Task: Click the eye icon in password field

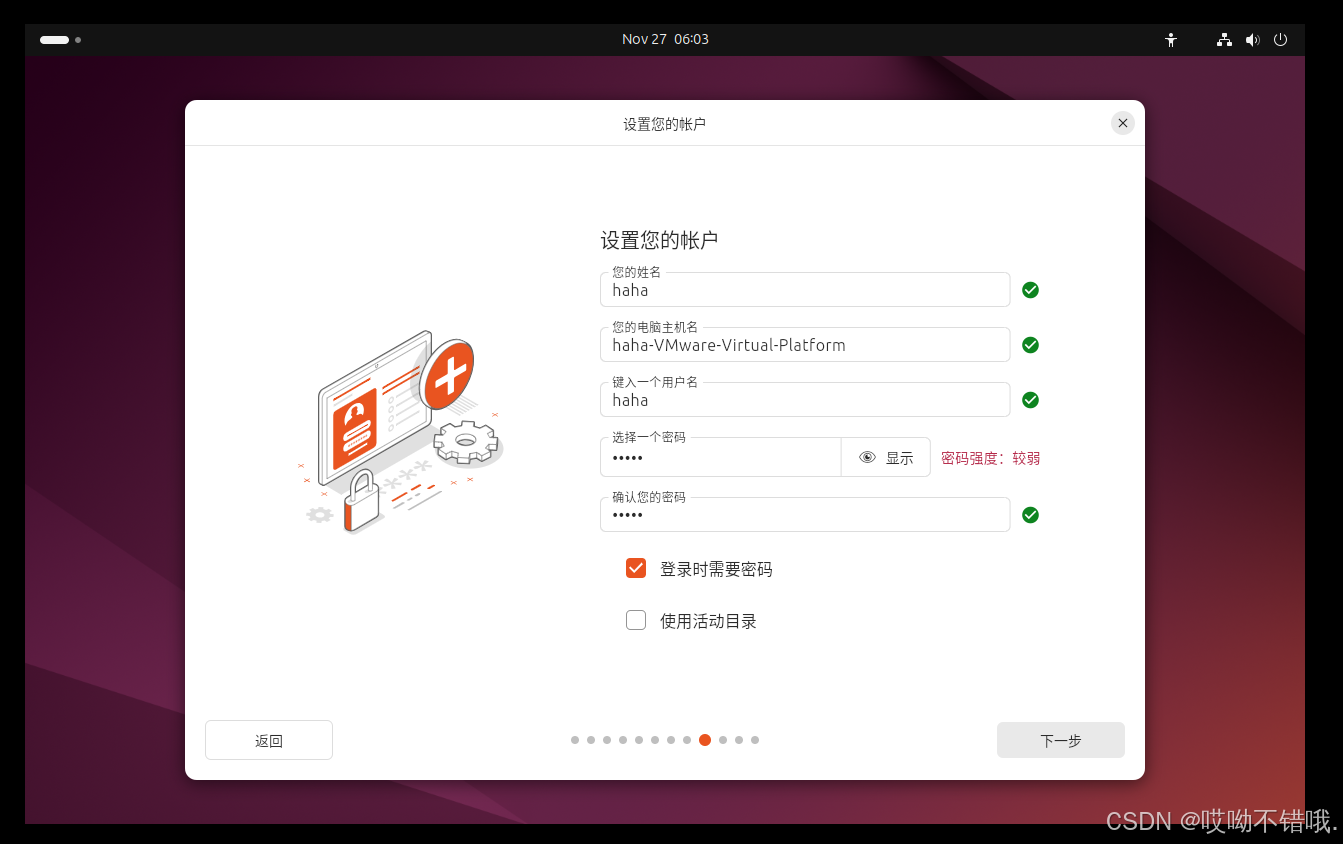Action: click(867, 458)
